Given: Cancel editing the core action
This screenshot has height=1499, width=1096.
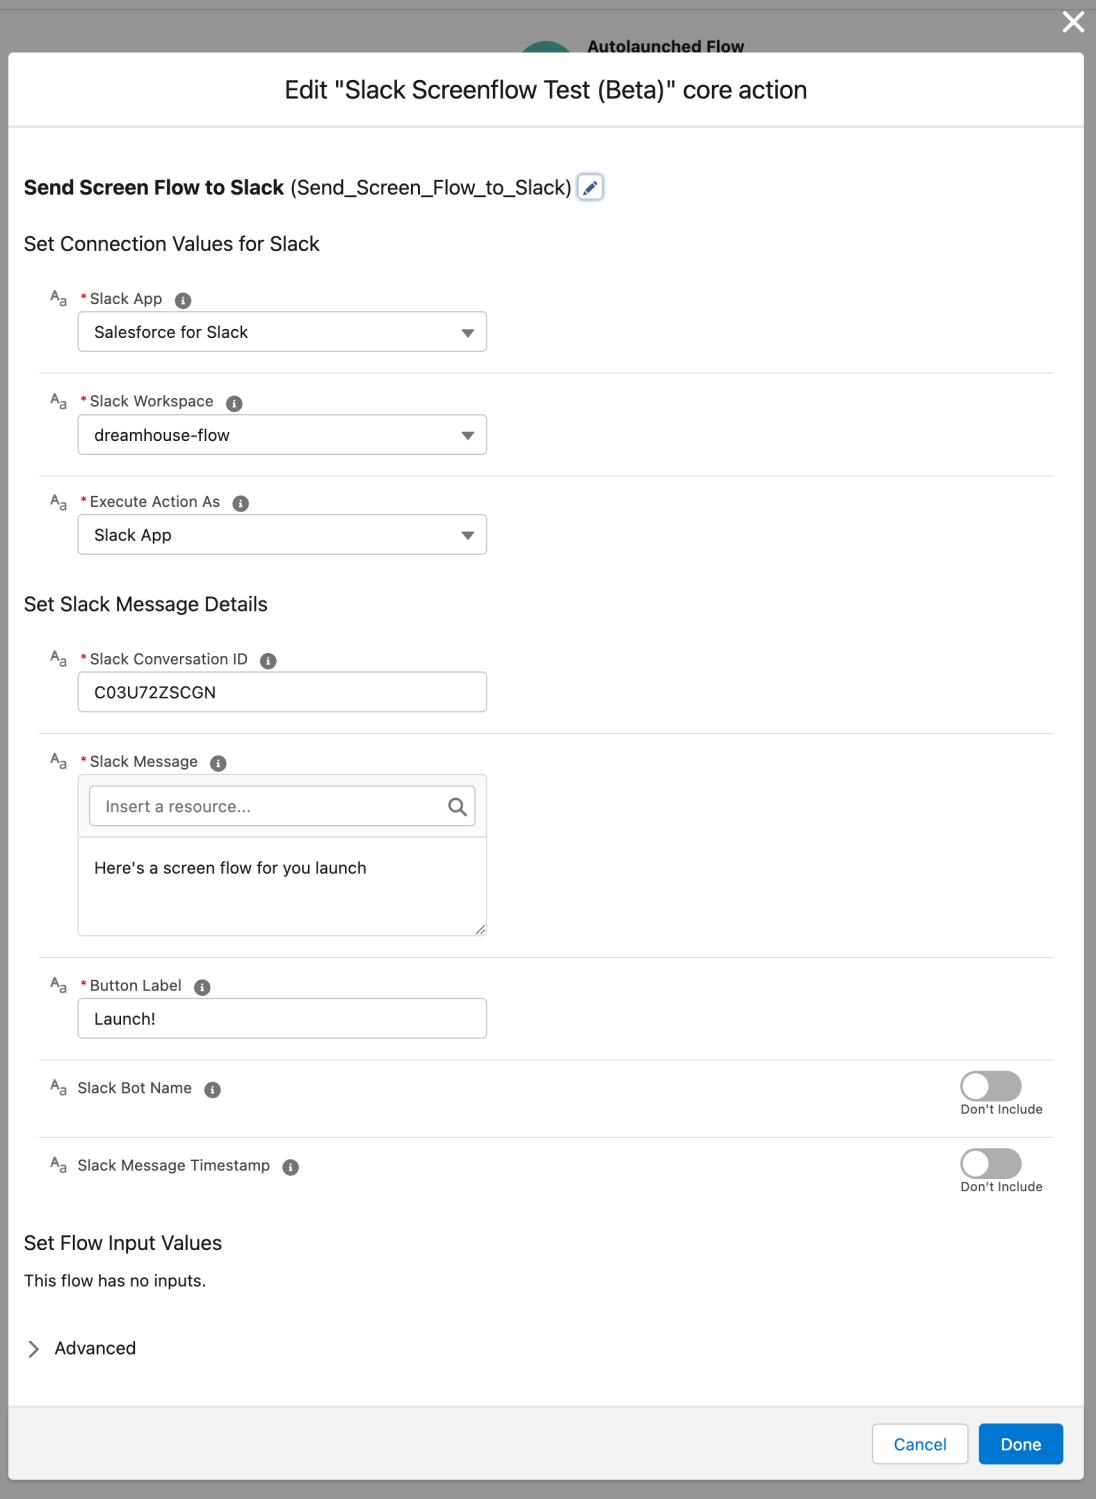Looking at the screenshot, I should coord(919,1443).
